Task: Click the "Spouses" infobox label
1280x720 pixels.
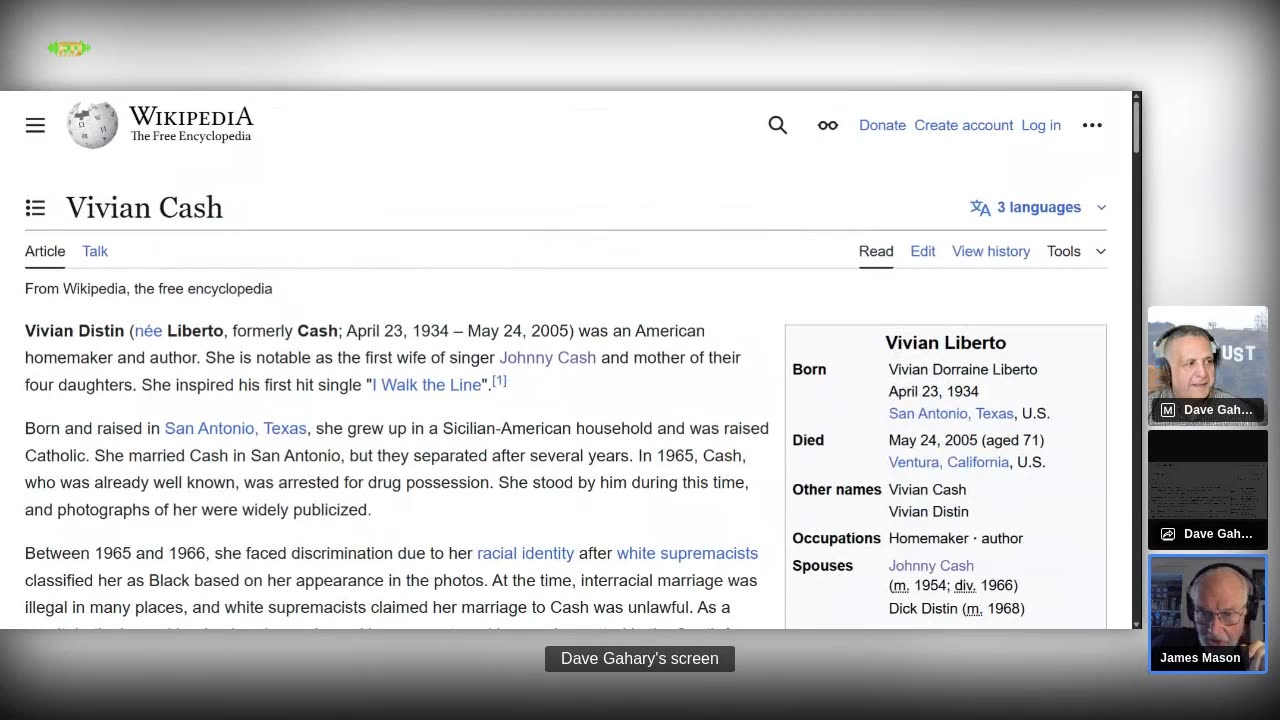Action: [823, 565]
